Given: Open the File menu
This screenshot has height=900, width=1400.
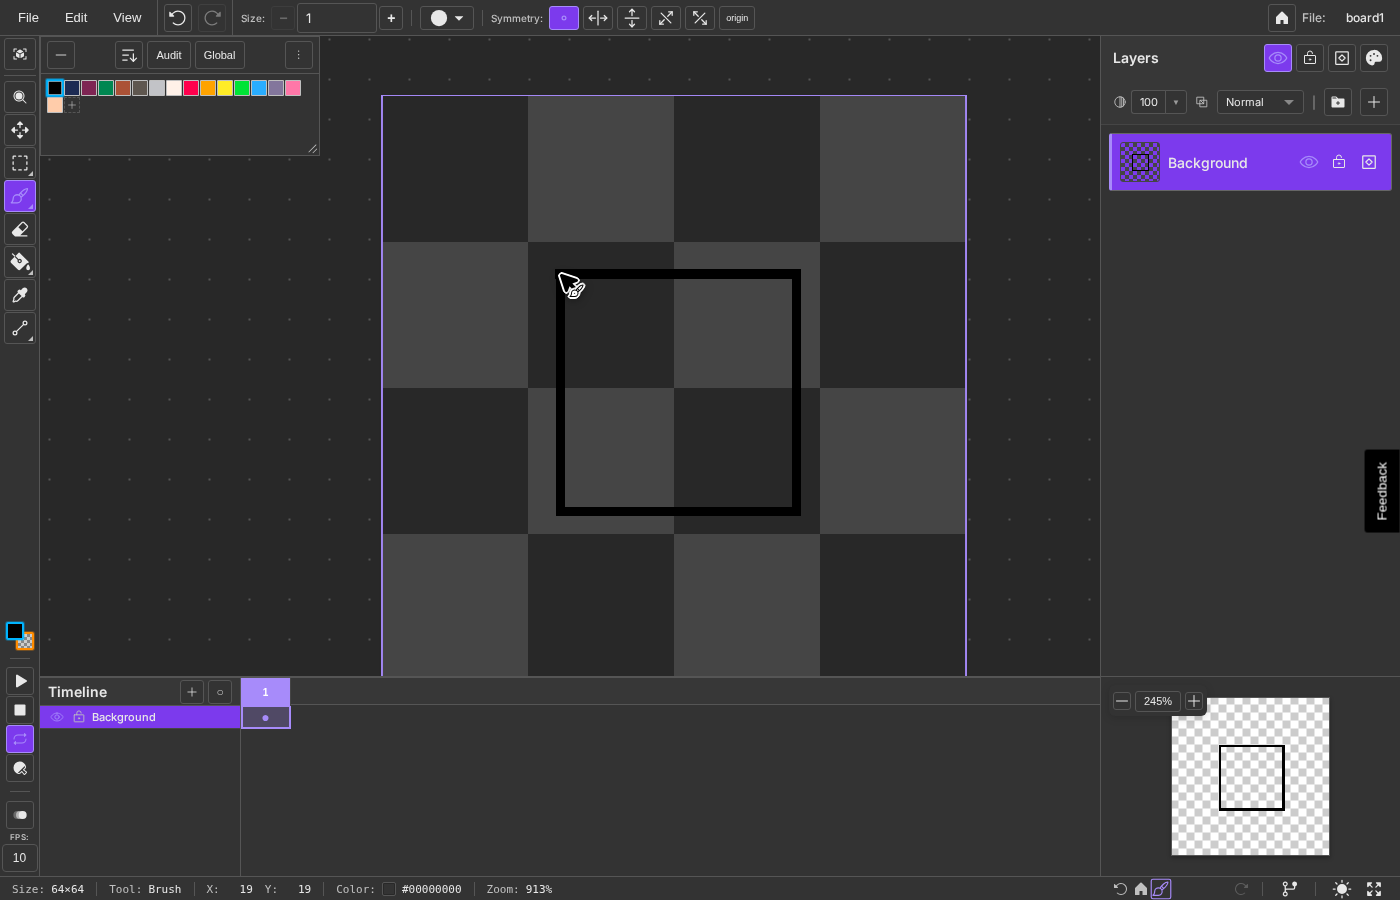Looking at the screenshot, I should 28,18.
